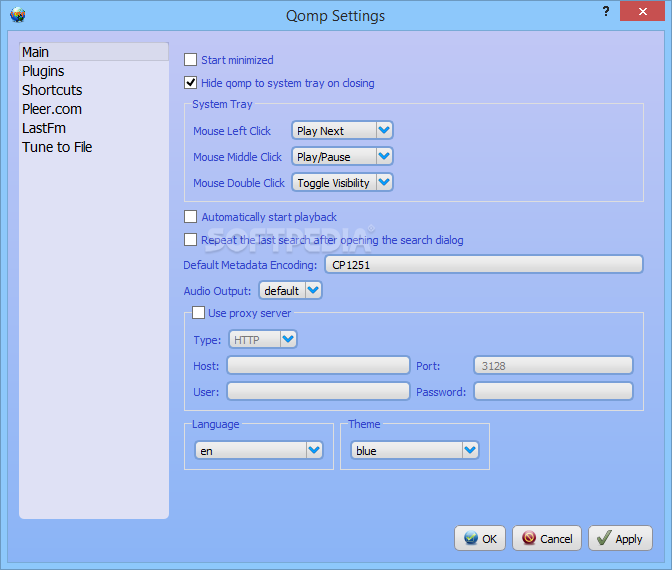Click the Audio Output label
672x570 pixels.
tap(217, 291)
